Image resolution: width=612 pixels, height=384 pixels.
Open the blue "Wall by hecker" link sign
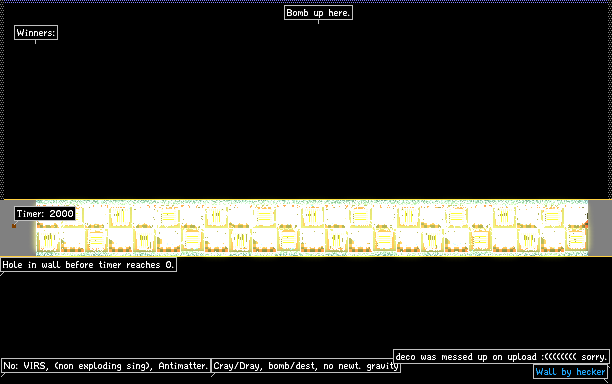coord(571,372)
